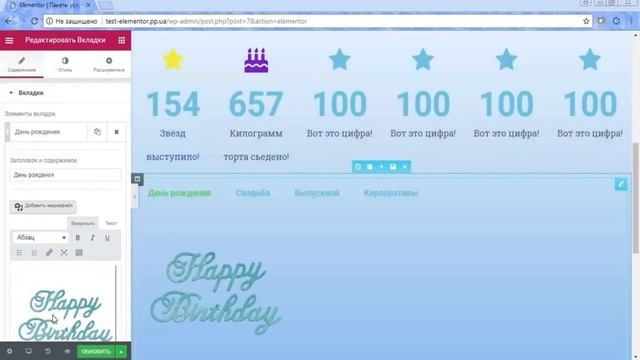Click the 154 counter number
This screenshot has height=360, width=640.
(173, 104)
